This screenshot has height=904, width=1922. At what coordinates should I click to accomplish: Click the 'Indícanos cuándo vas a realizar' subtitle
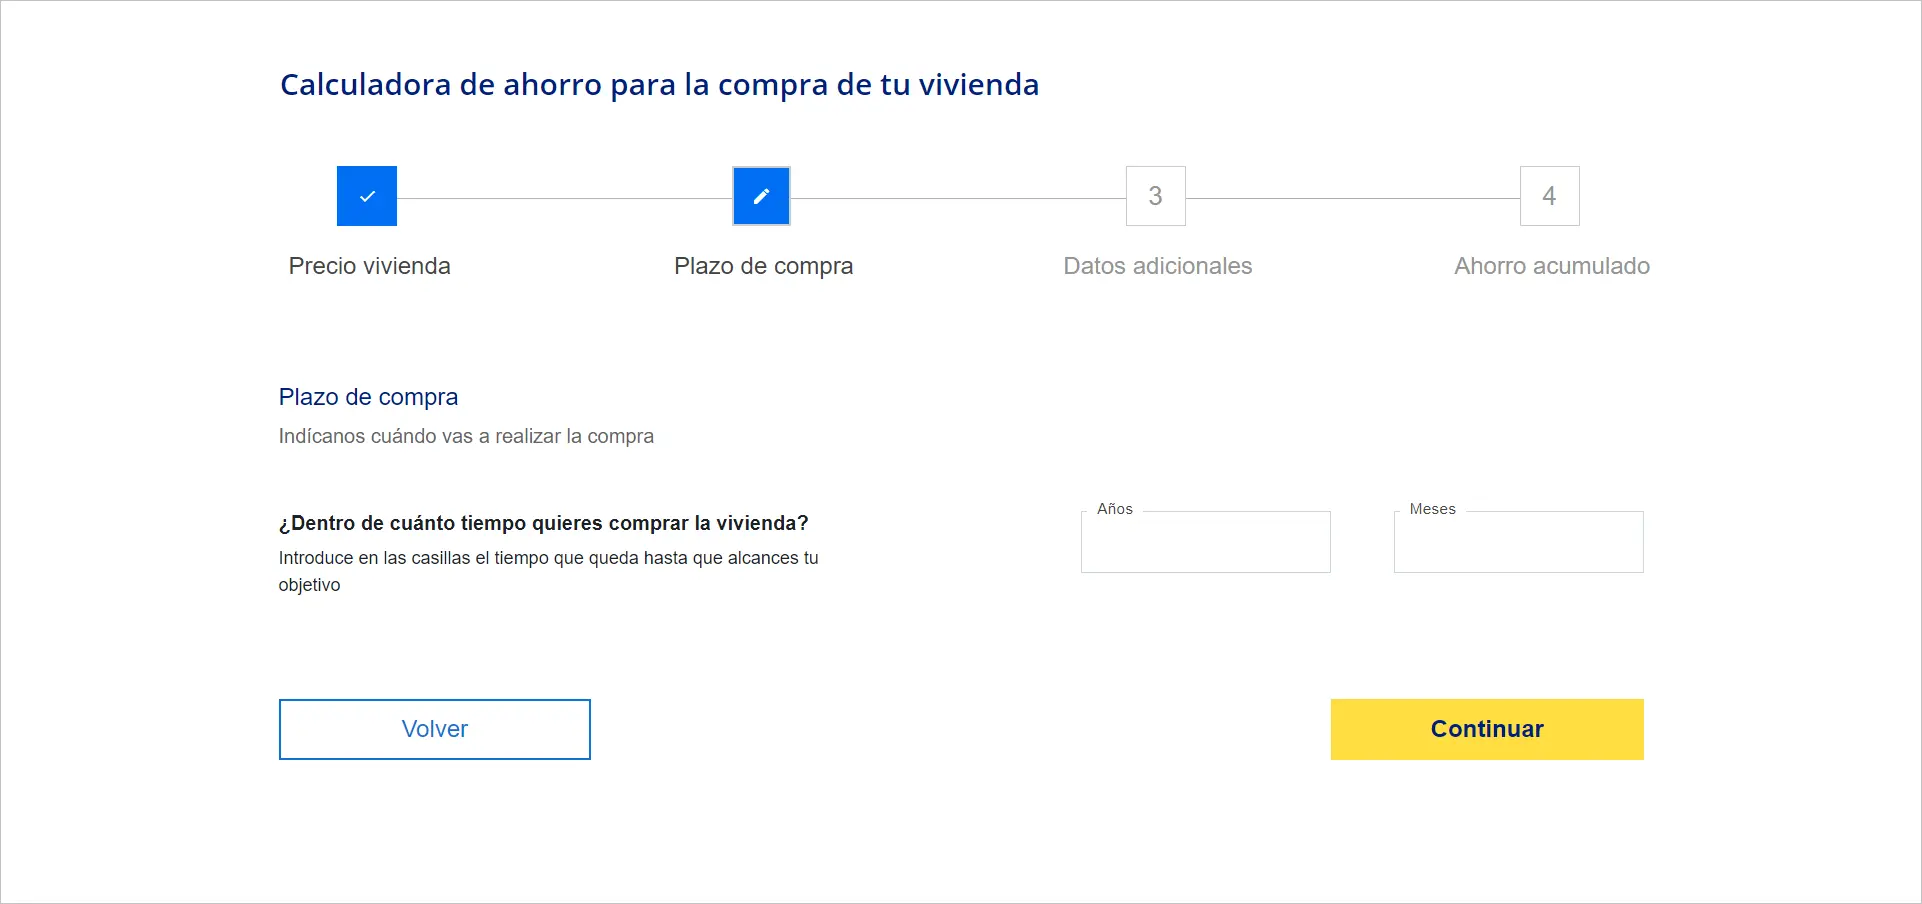pos(466,436)
